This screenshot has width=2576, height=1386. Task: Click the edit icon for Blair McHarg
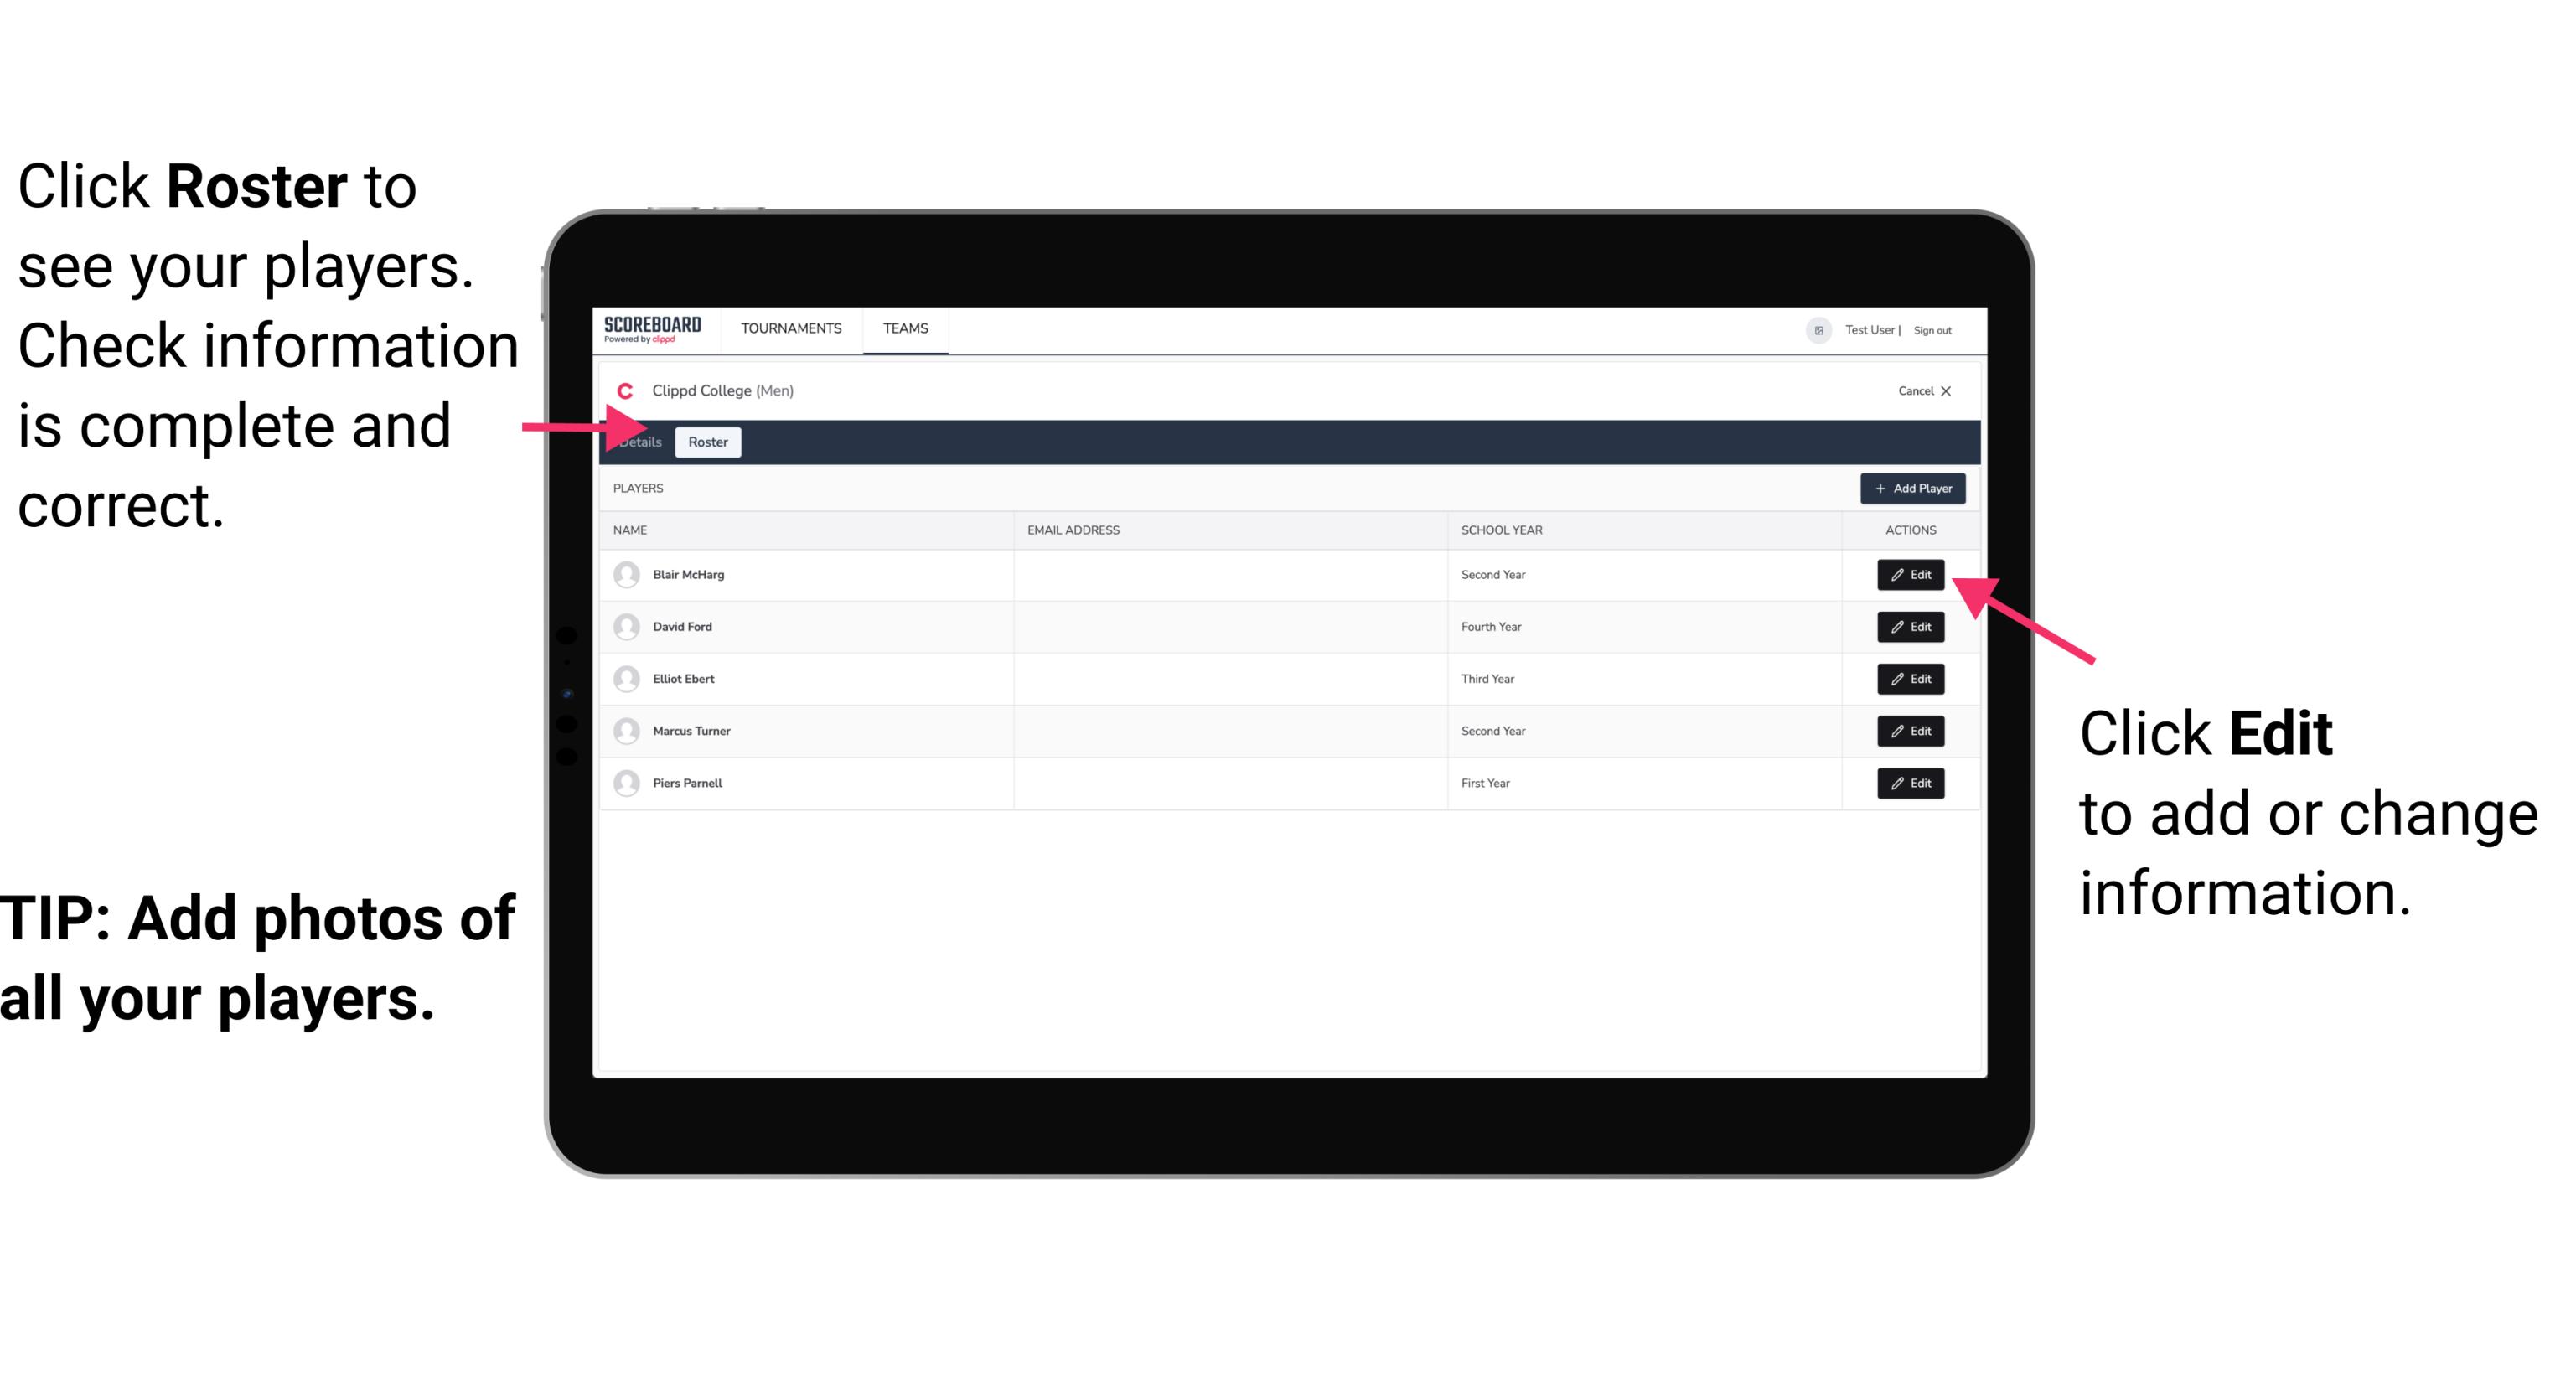[x=1909, y=573]
